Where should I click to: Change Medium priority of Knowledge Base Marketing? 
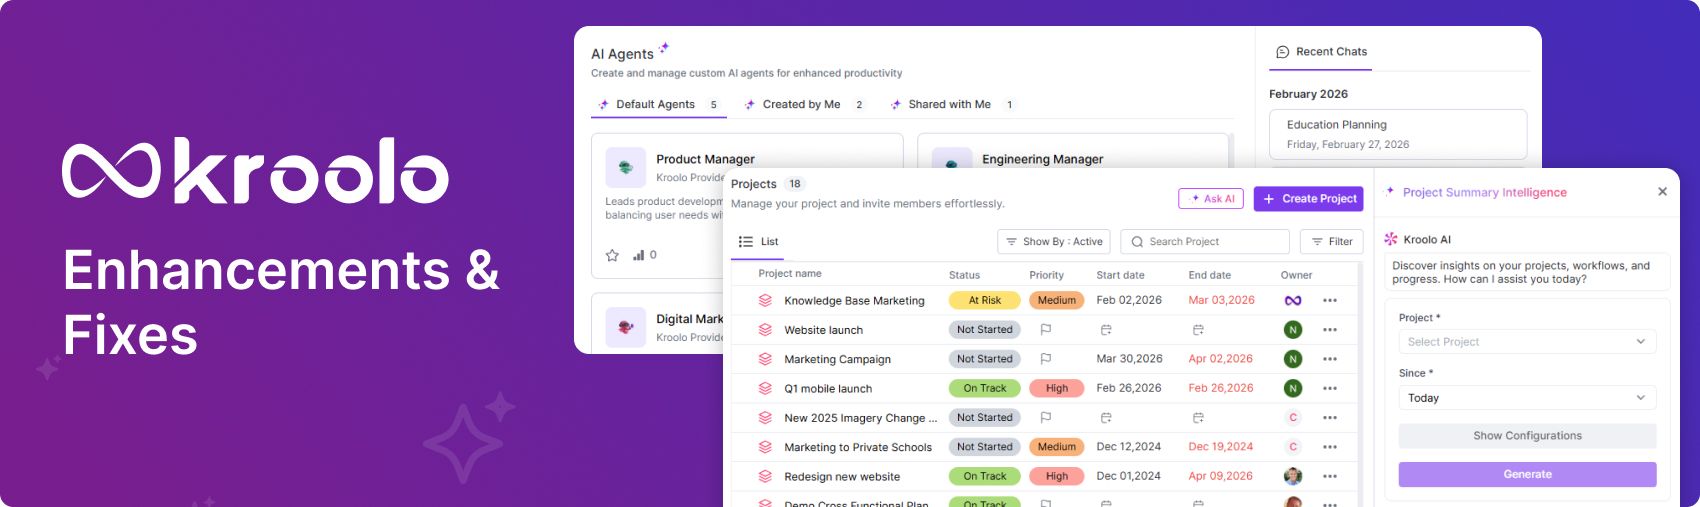point(1057,300)
